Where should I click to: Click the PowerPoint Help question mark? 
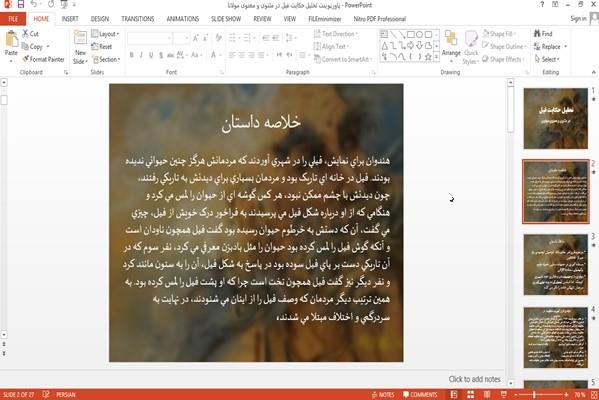pos(542,5)
